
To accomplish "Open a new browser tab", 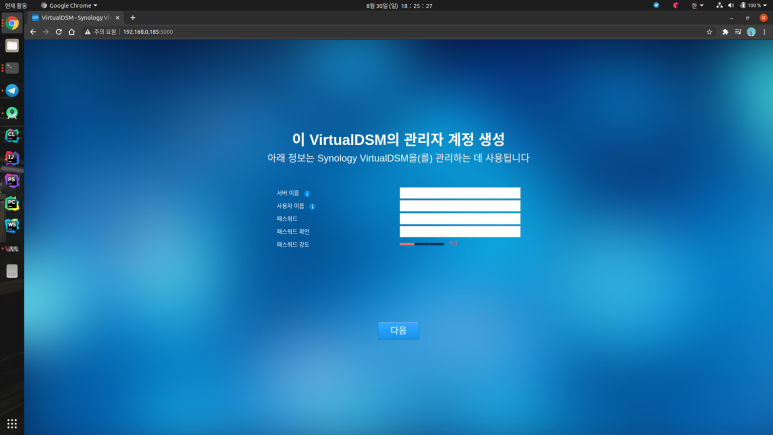I will pyautogui.click(x=133, y=18).
